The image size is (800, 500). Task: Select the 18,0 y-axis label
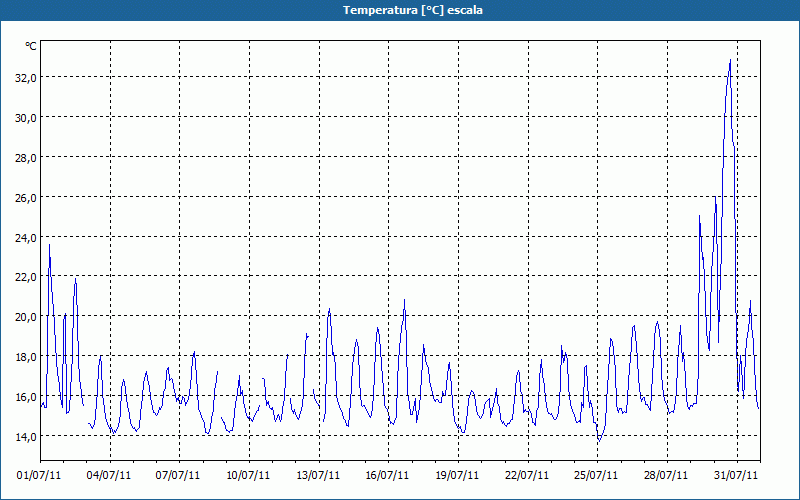(x=26, y=357)
